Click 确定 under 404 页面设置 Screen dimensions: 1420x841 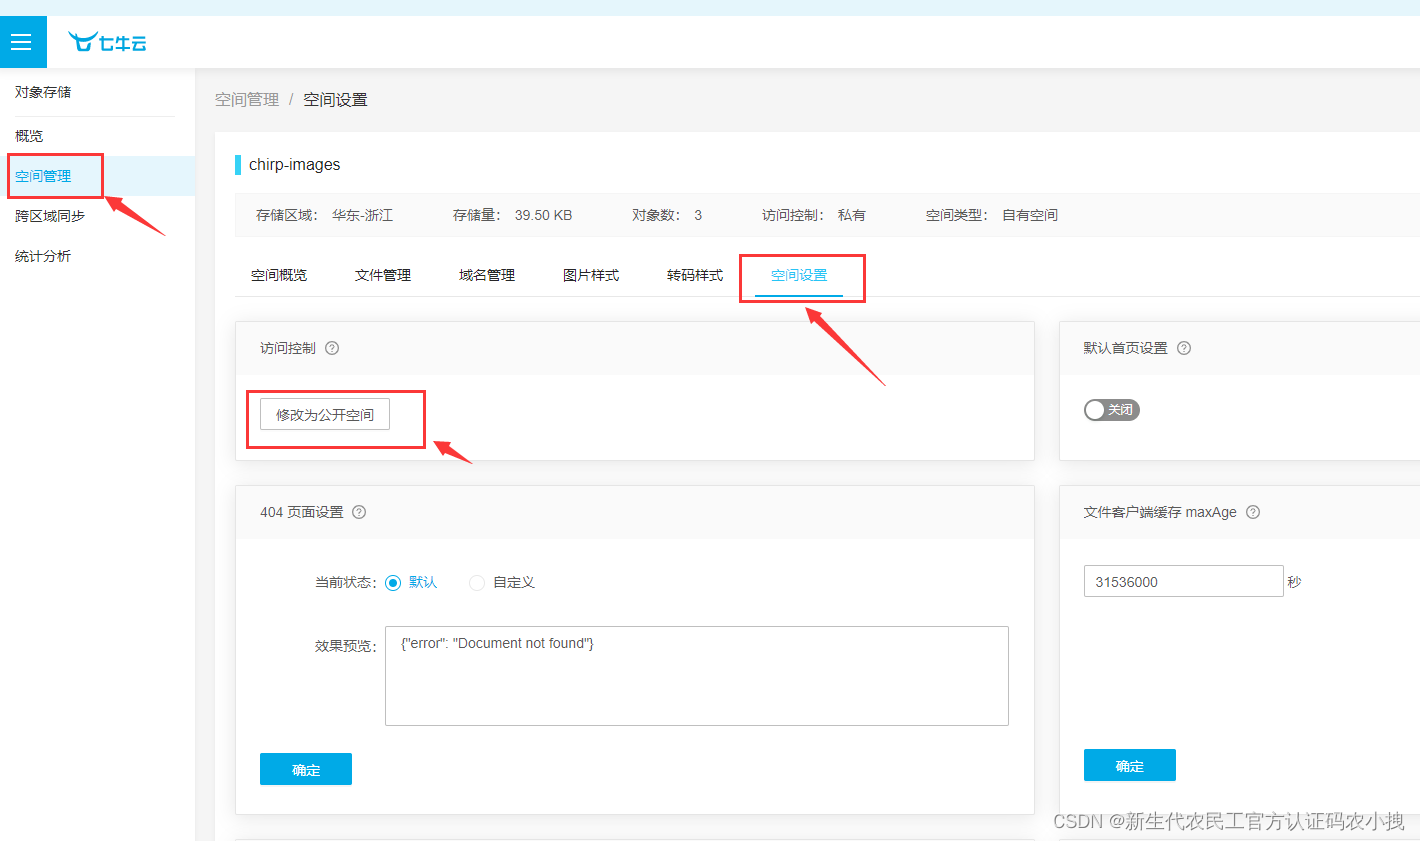coord(306,769)
